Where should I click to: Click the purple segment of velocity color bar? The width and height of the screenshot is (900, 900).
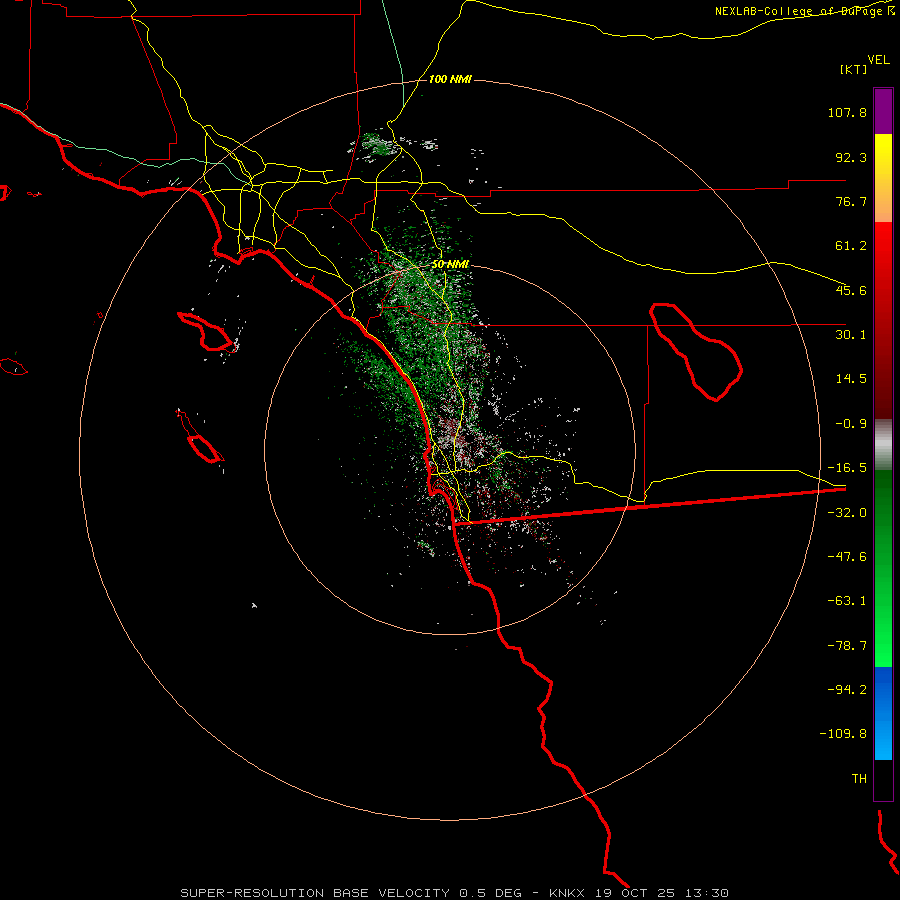(883, 111)
